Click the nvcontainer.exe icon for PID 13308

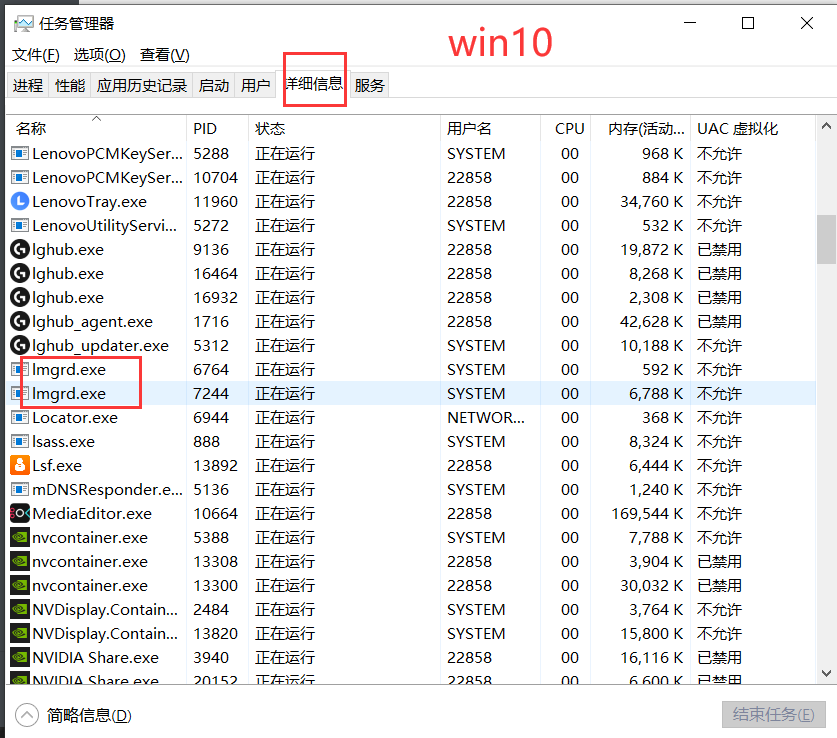(20, 561)
